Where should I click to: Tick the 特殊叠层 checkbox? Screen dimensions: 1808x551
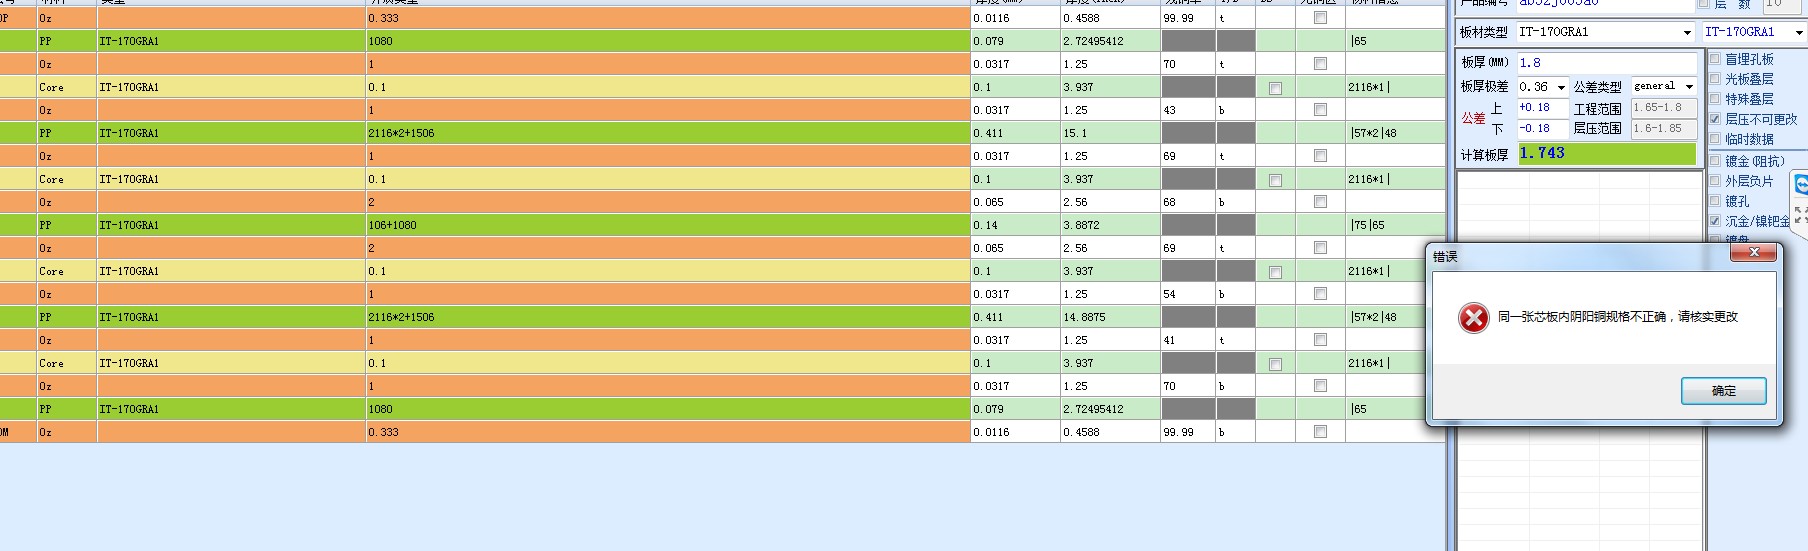click(x=1715, y=99)
